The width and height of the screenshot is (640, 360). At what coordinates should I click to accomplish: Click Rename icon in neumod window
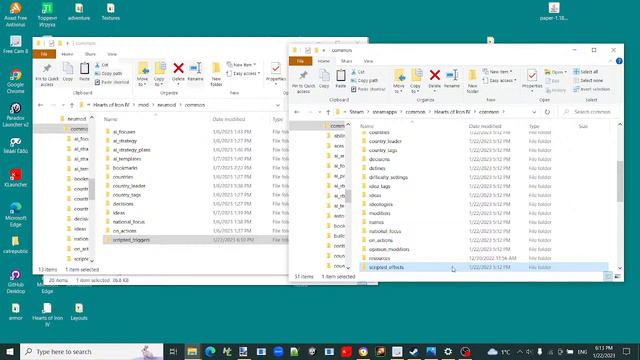196,72
